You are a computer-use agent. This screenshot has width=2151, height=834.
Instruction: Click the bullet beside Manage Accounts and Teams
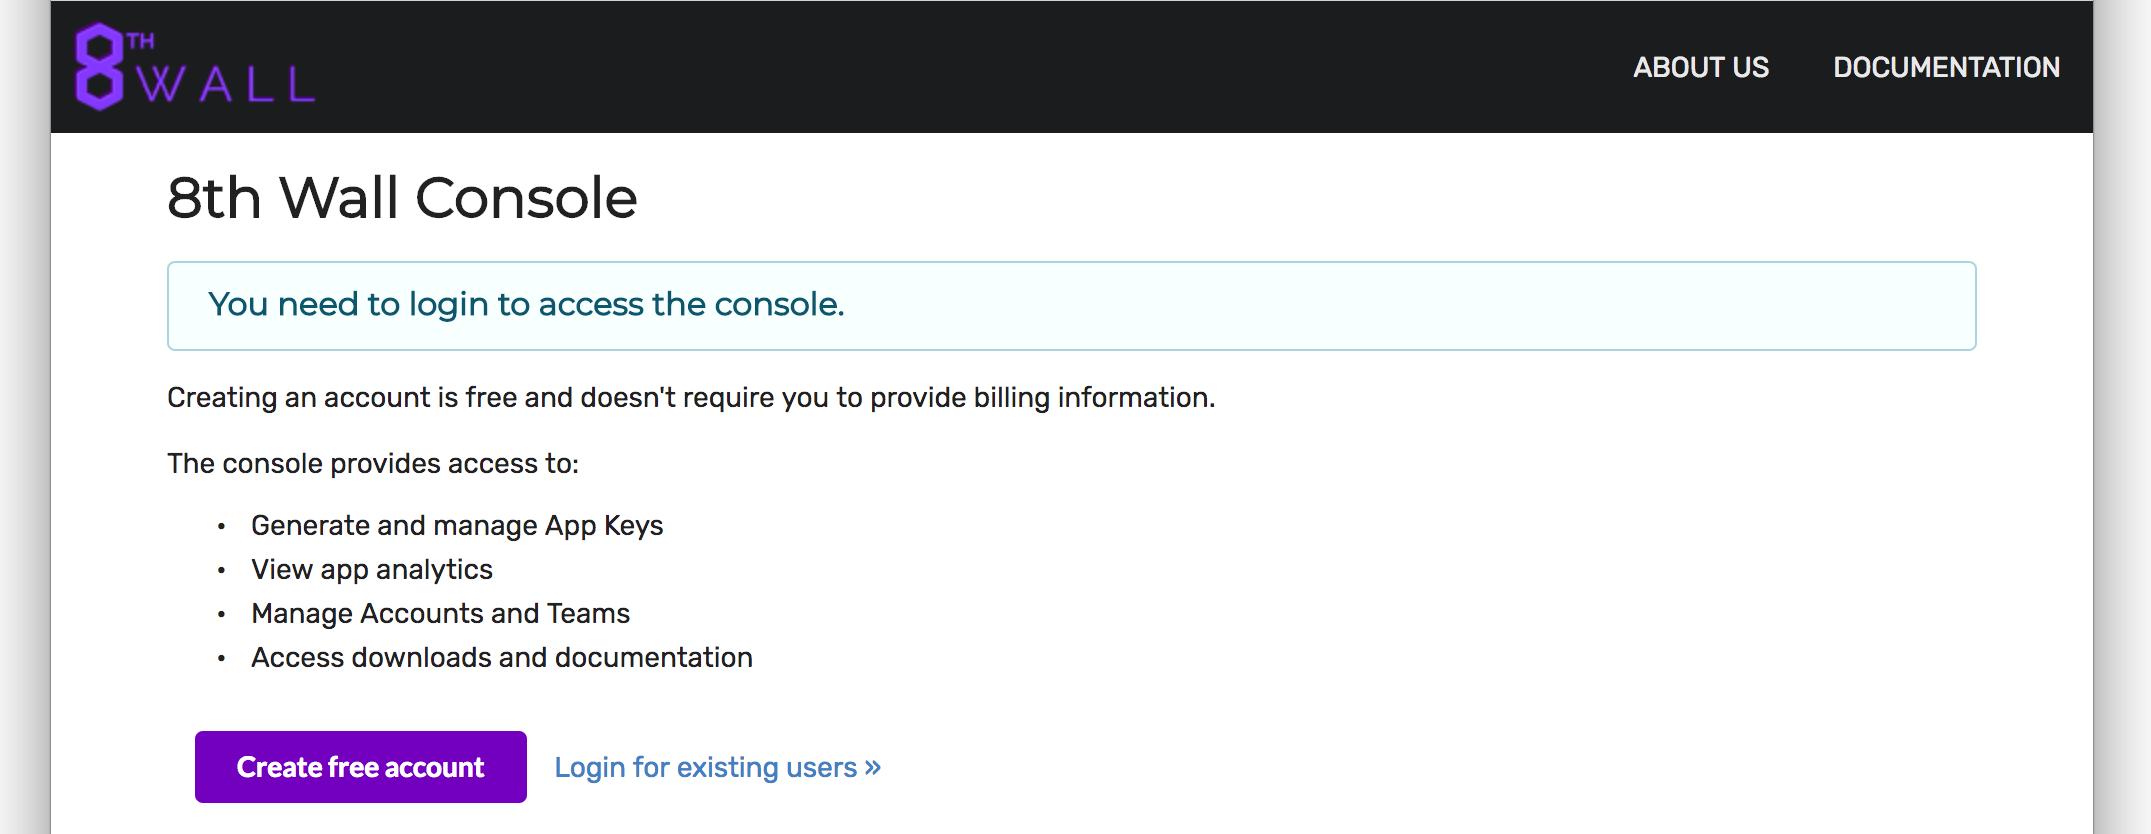click(222, 614)
